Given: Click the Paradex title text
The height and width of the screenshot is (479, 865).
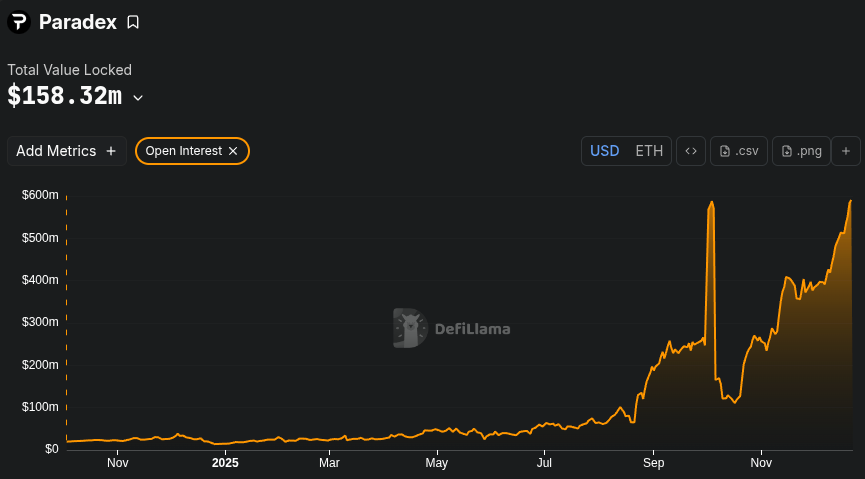Looking at the screenshot, I should pos(78,22).
